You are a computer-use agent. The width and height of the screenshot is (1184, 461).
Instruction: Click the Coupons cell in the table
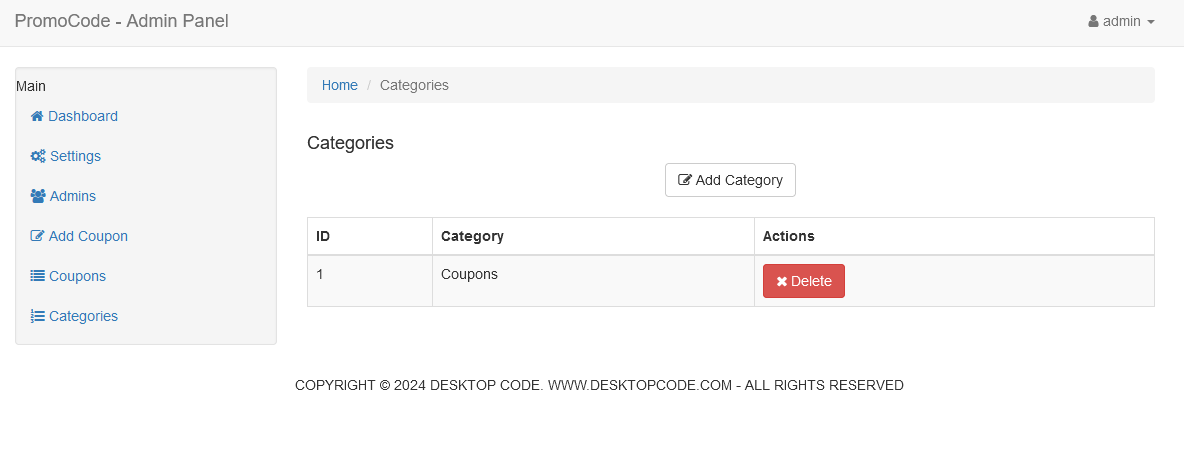[x=469, y=274]
